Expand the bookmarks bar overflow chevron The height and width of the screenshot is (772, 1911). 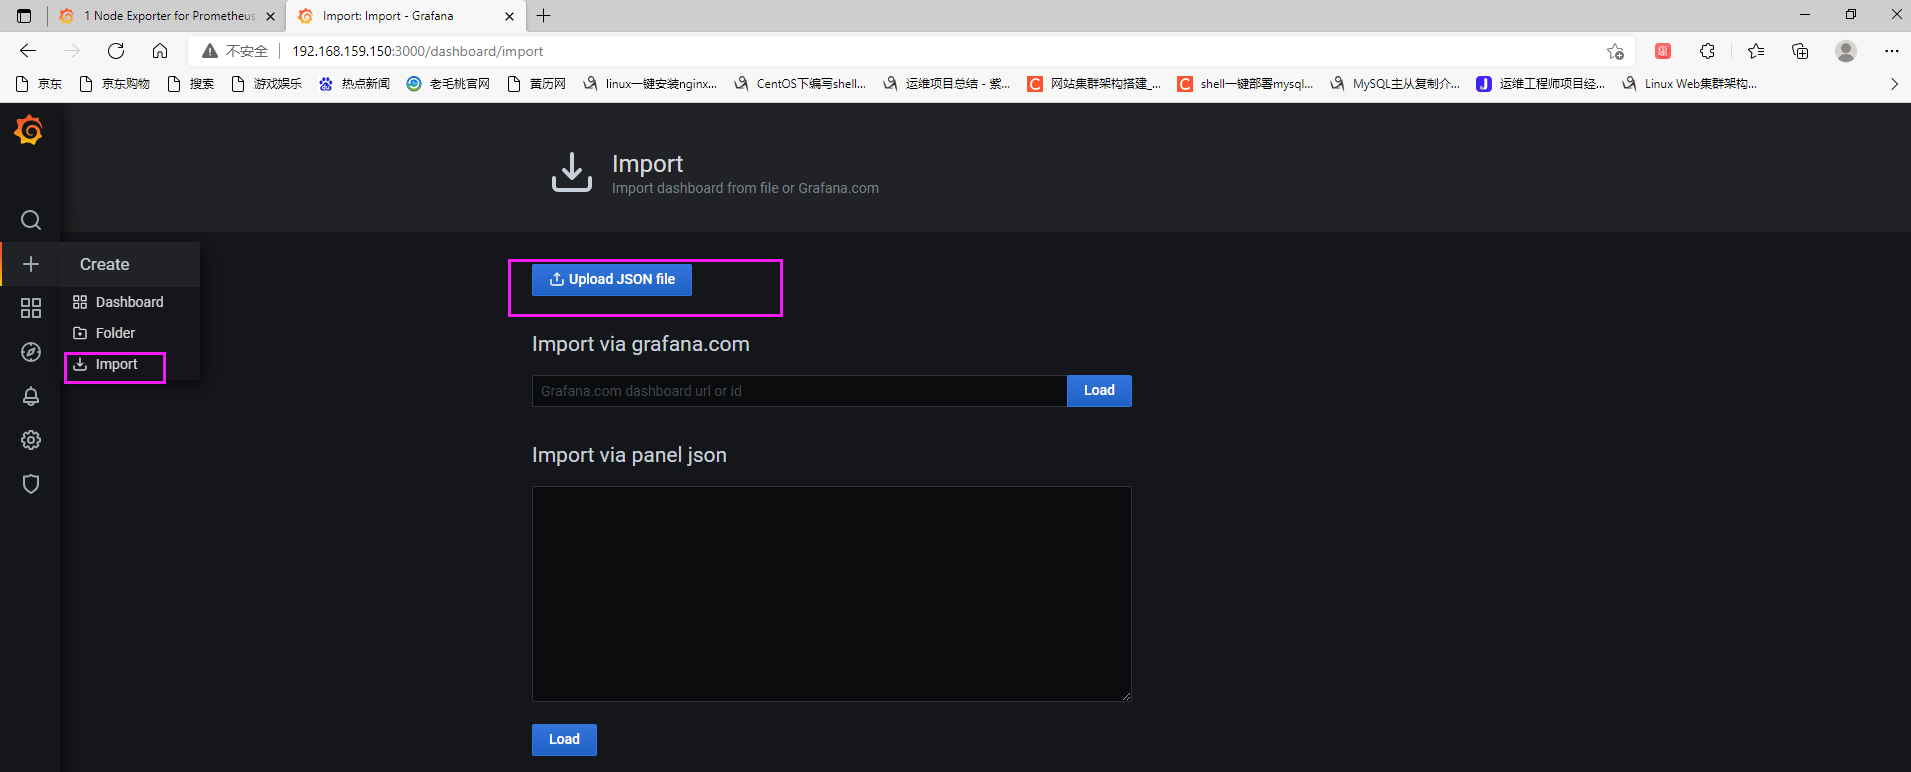[x=1894, y=84]
